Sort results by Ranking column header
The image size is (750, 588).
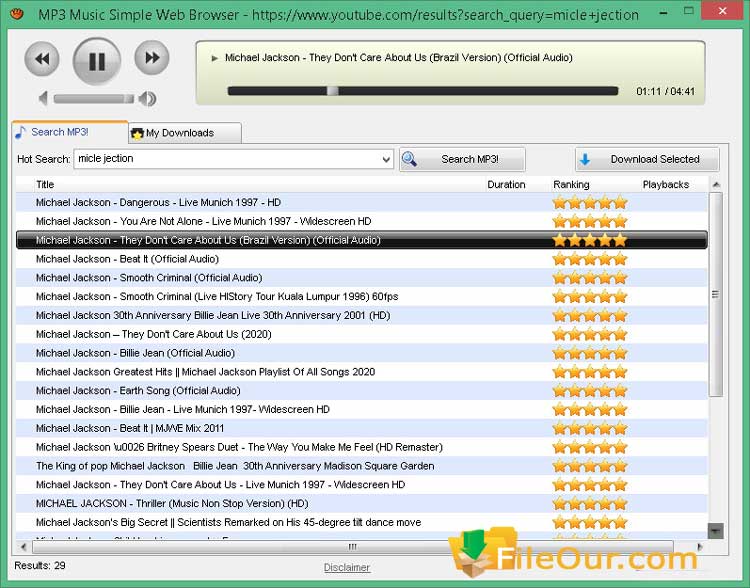[571, 185]
